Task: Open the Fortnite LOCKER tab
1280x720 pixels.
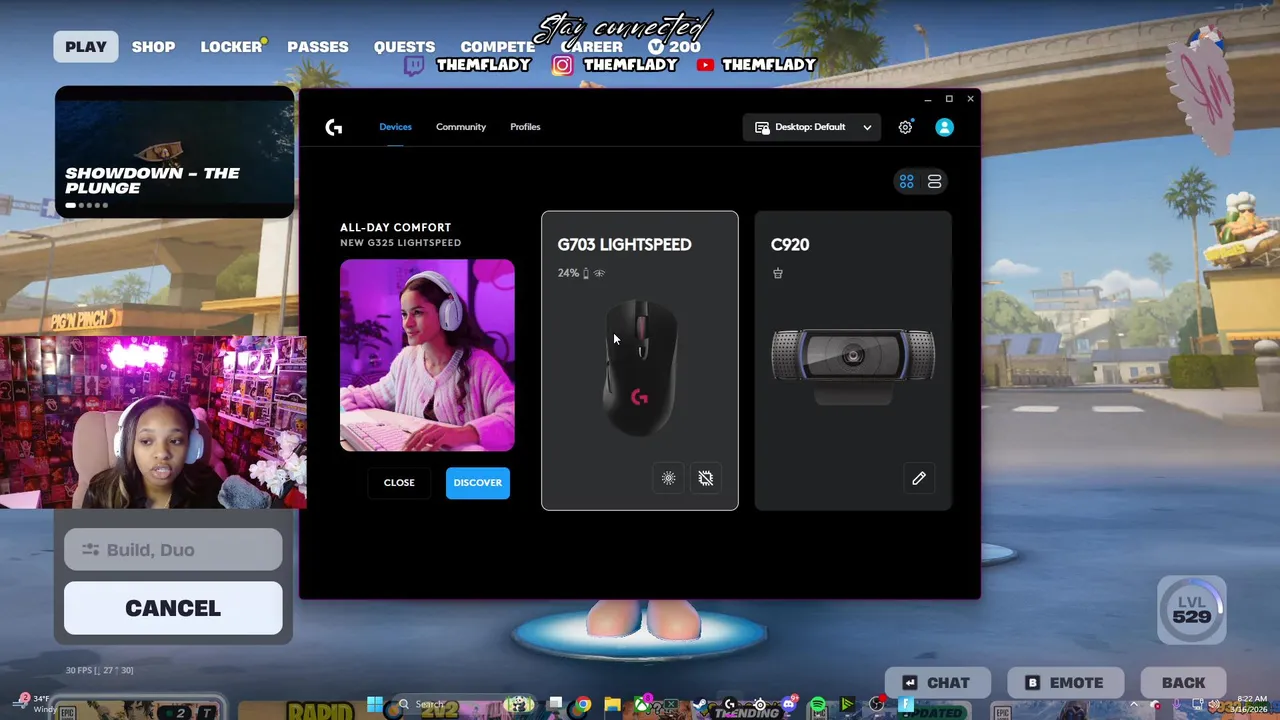Action: 231,47
